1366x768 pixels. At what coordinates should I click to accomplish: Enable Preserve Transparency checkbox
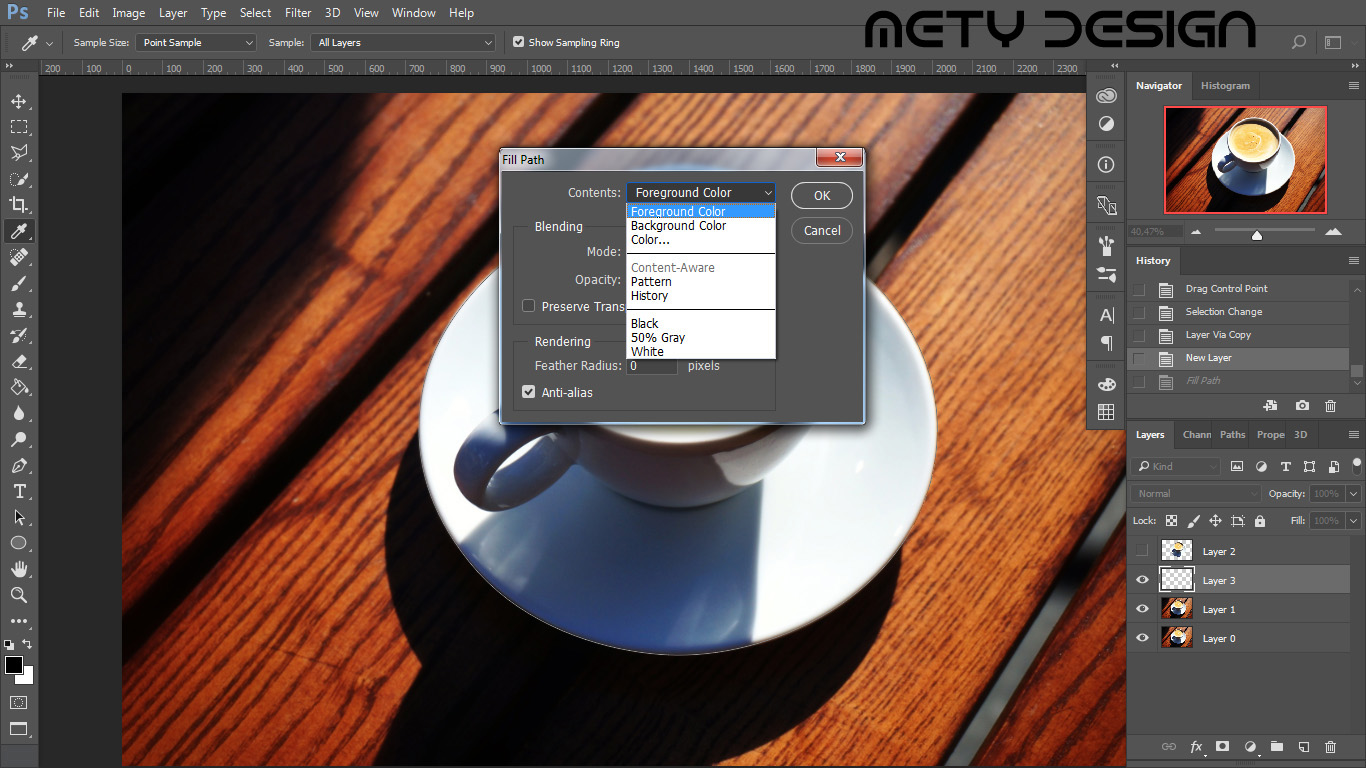tap(529, 306)
